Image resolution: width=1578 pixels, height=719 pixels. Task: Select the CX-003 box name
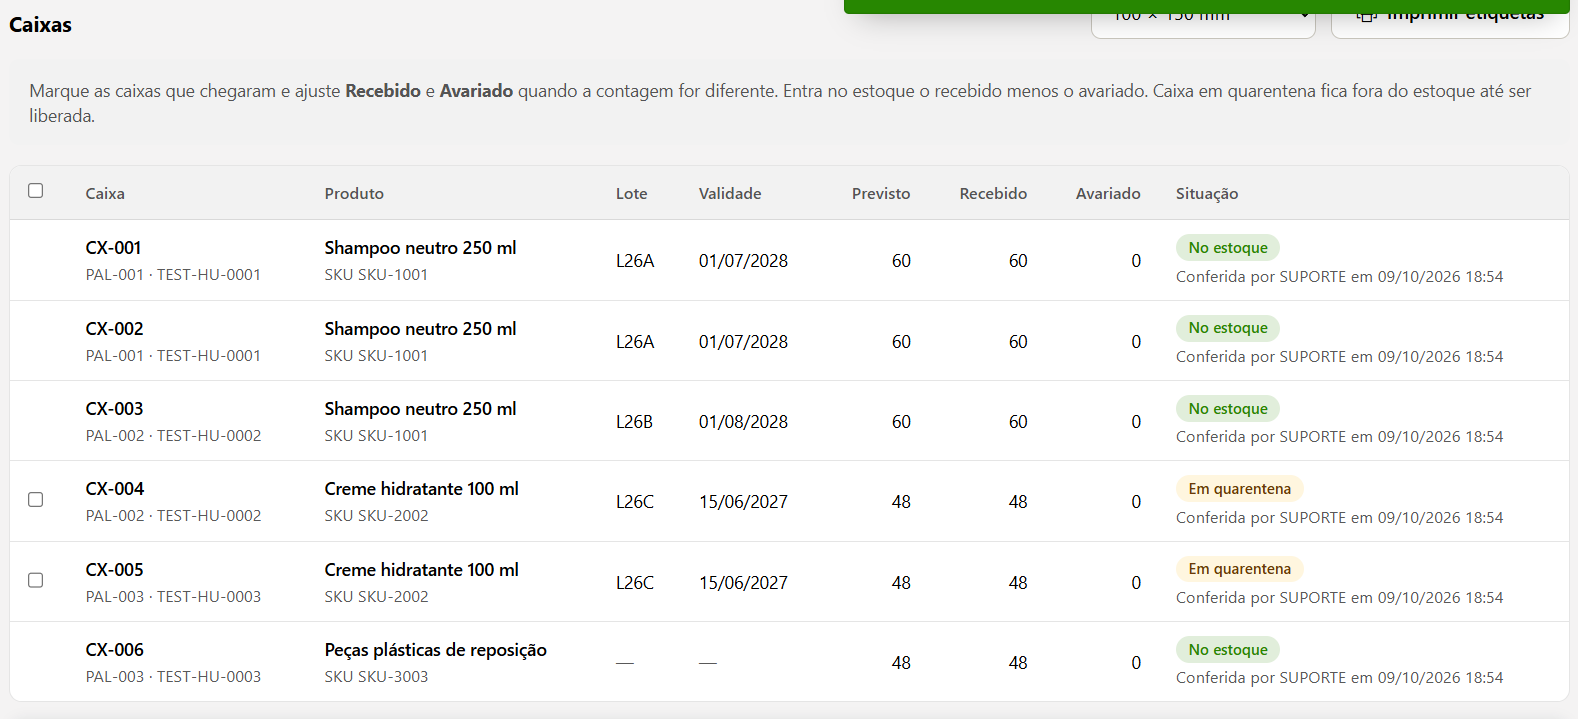point(114,409)
